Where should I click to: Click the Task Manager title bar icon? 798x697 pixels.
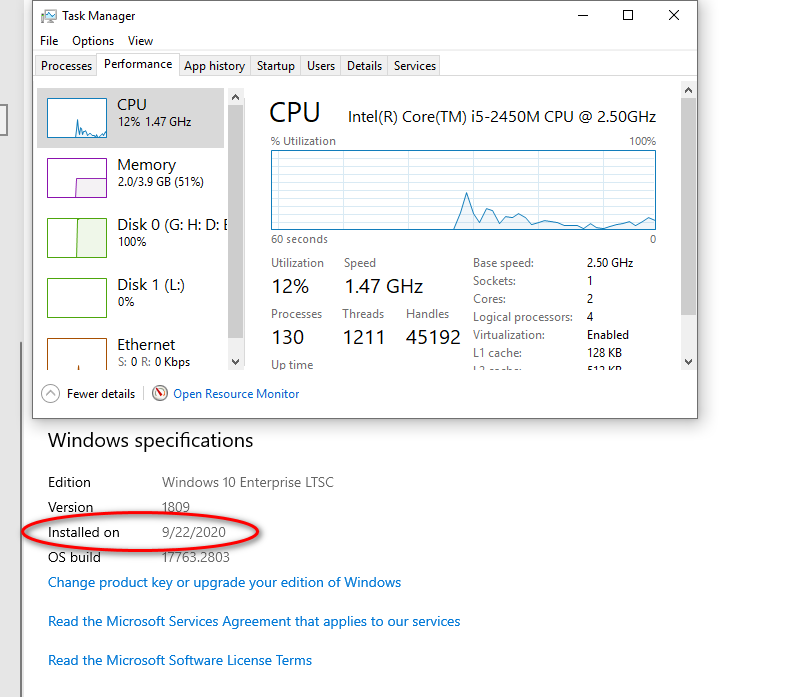(x=49, y=16)
